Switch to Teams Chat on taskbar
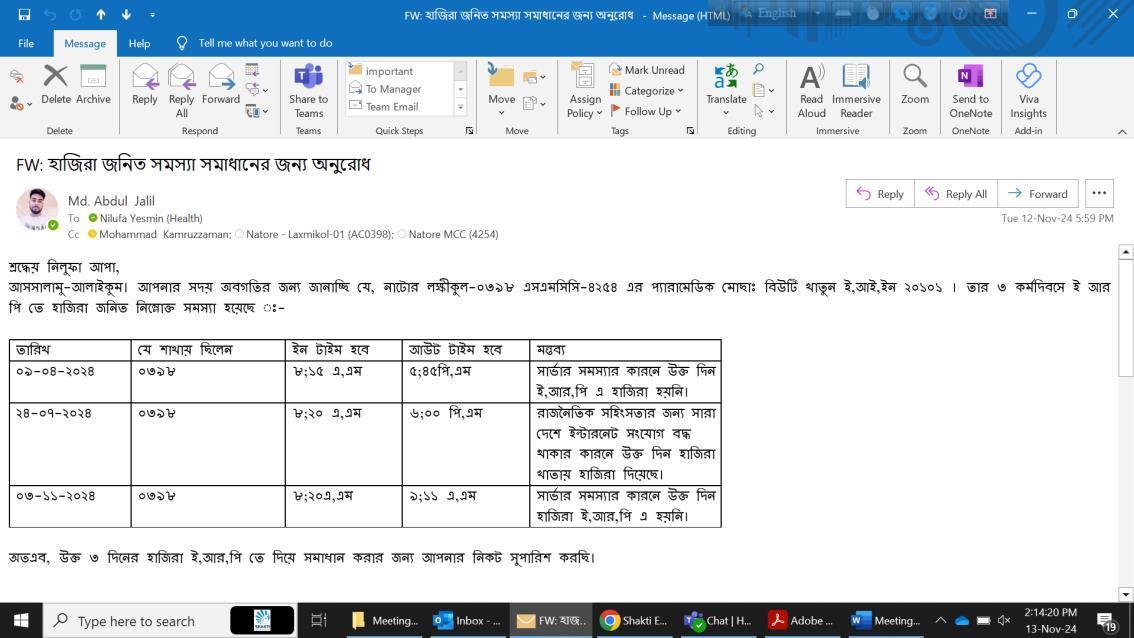This screenshot has height=638, width=1134. coord(718,621)
